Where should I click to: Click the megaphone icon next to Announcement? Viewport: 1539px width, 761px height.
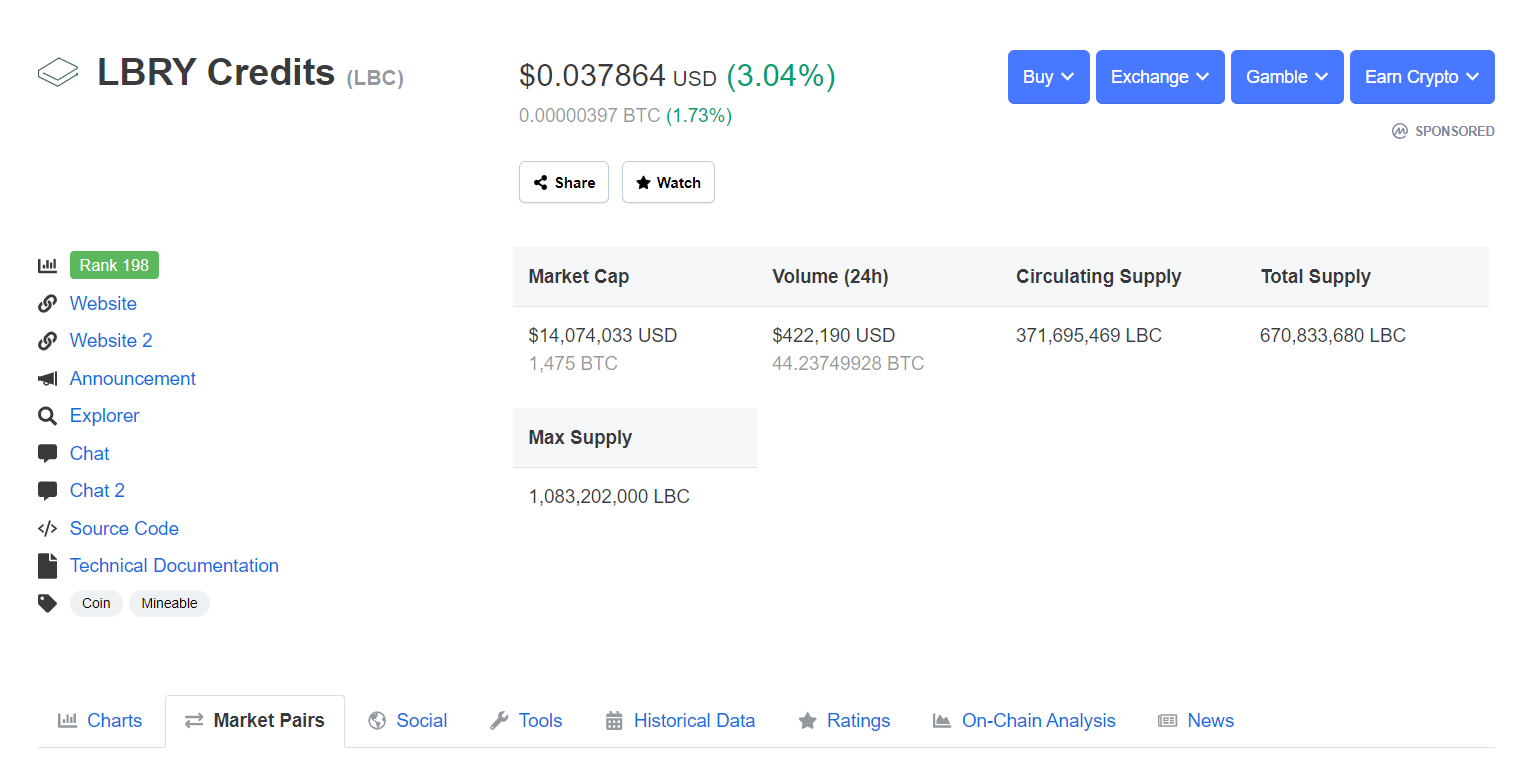[47, 379]
